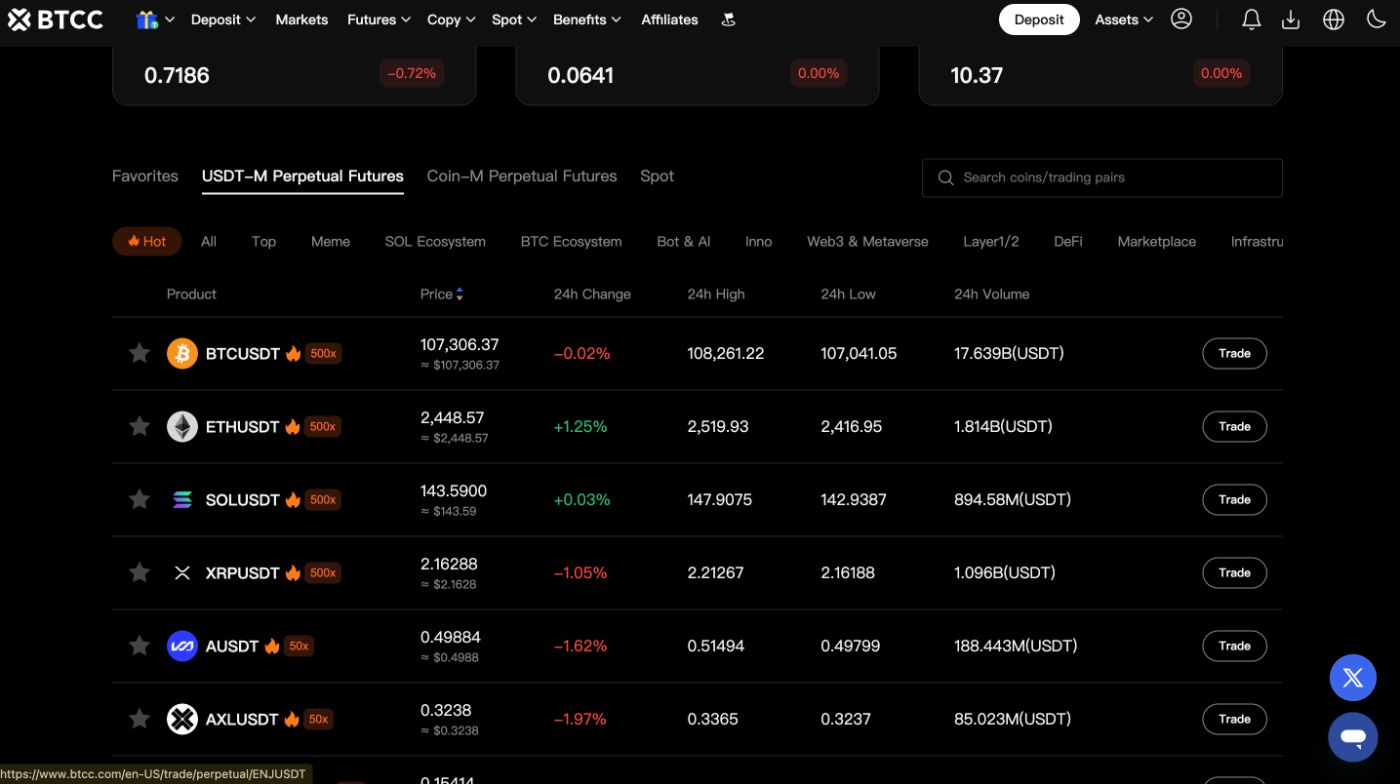Click the download app icon

pyautogui.click(x=1291, y=19)
